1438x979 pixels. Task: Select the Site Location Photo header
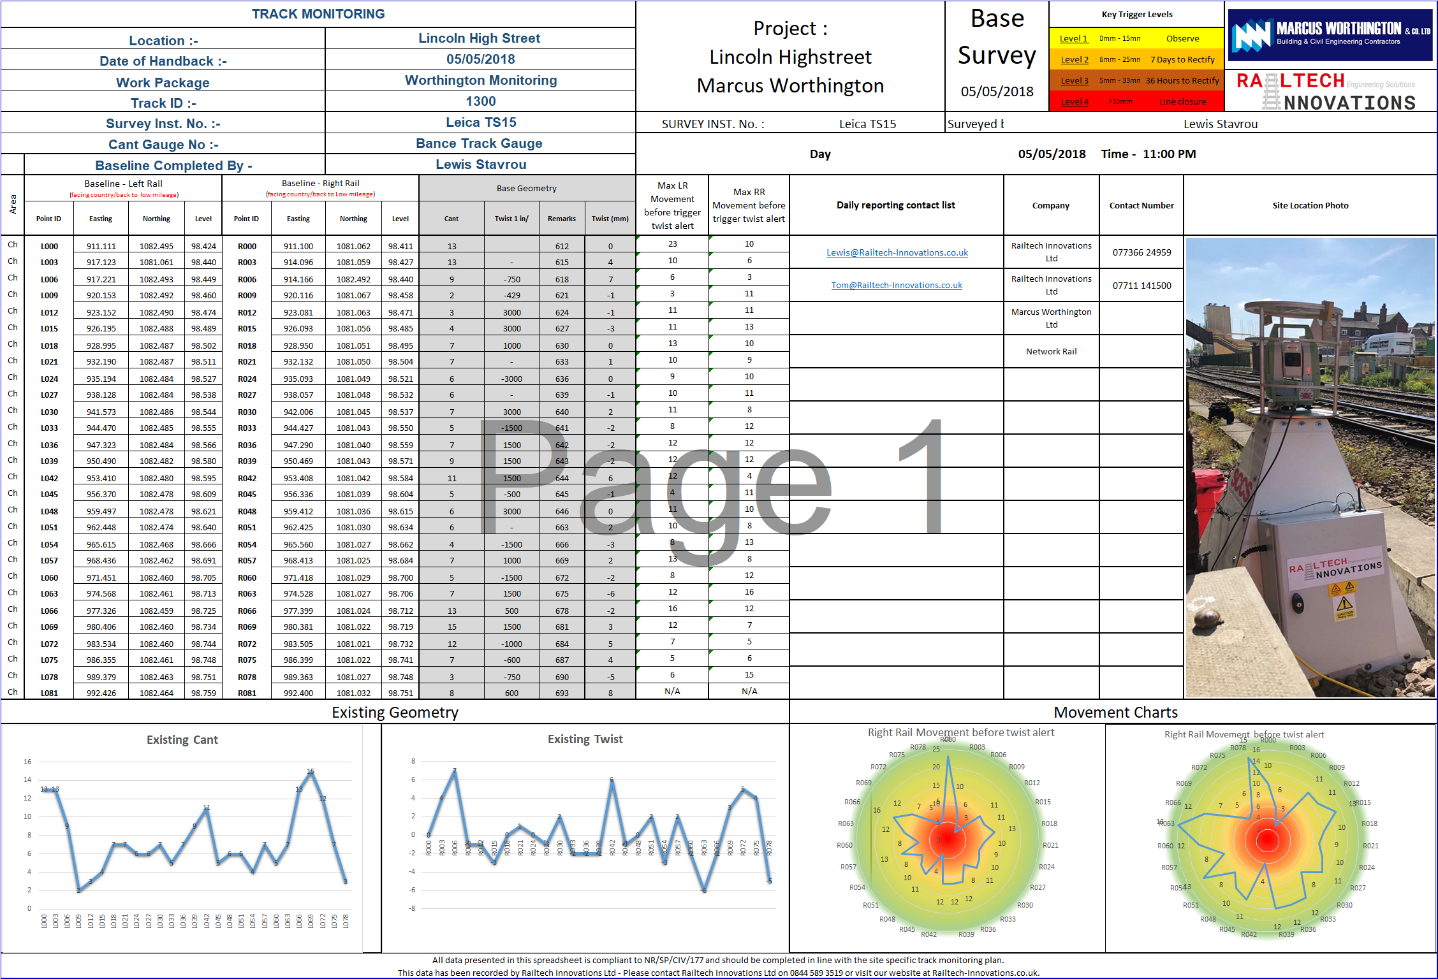coord(1310,205)
